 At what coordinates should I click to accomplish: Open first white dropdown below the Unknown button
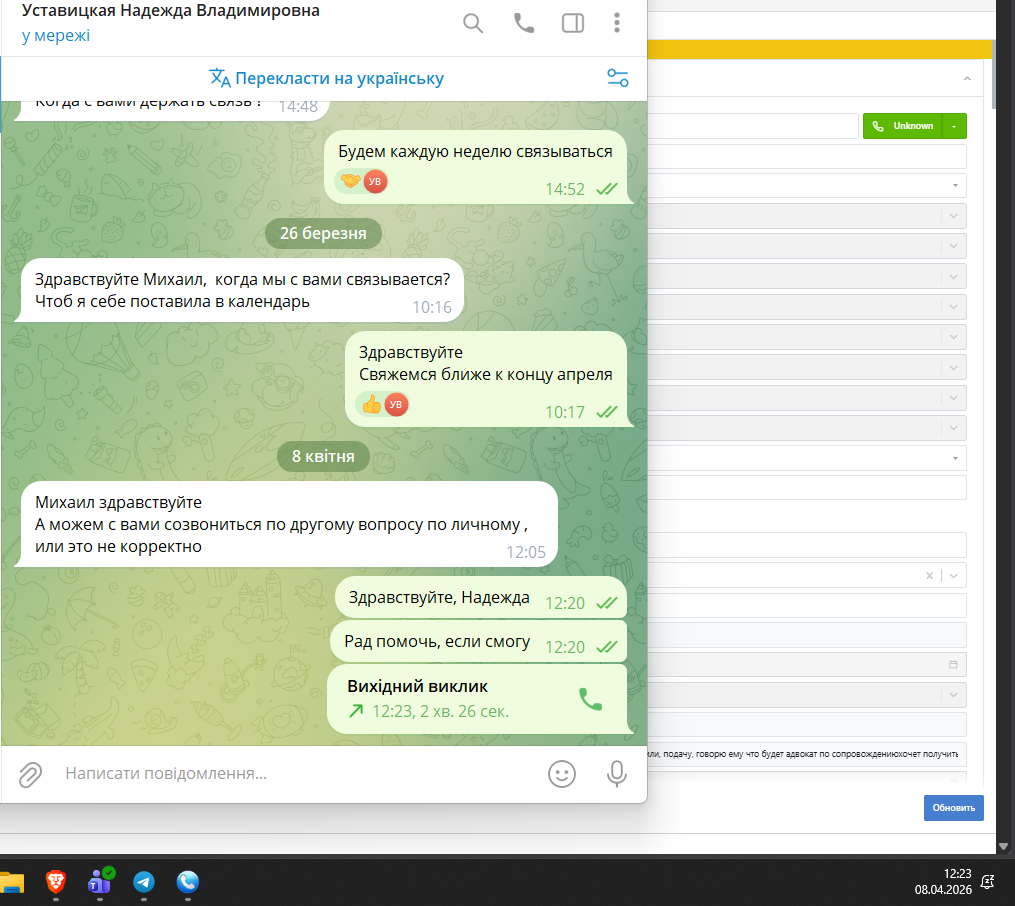pyautogui.click(x=807, y=186)
